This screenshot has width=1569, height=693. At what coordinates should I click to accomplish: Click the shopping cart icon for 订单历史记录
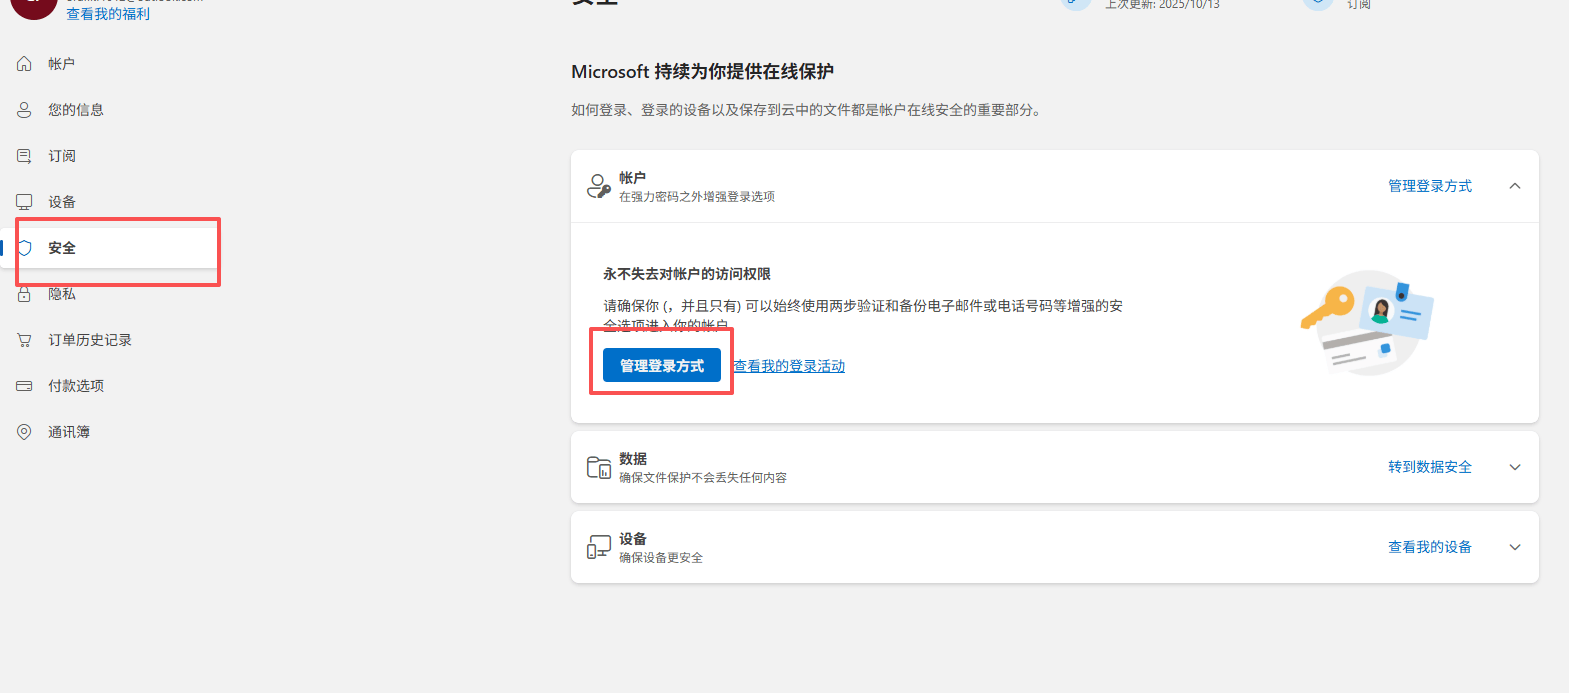tap(24, 340)
